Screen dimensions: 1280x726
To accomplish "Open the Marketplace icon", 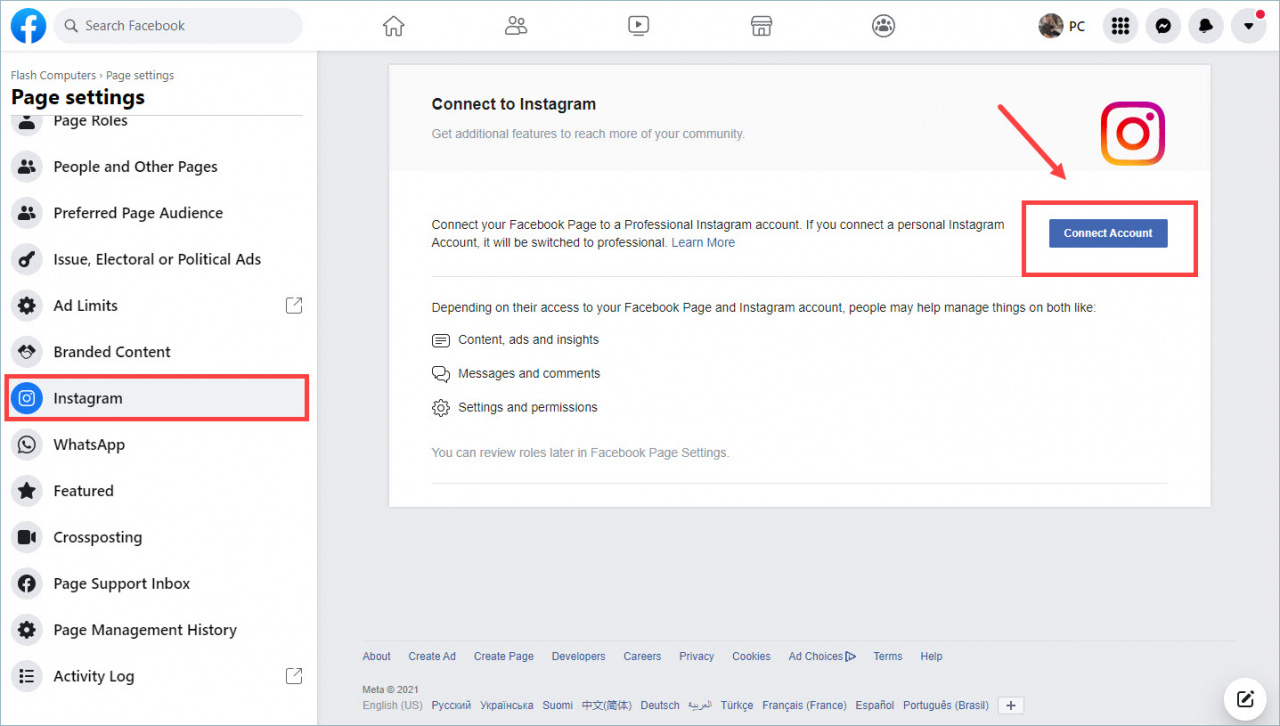I will [x=761, y=26].
